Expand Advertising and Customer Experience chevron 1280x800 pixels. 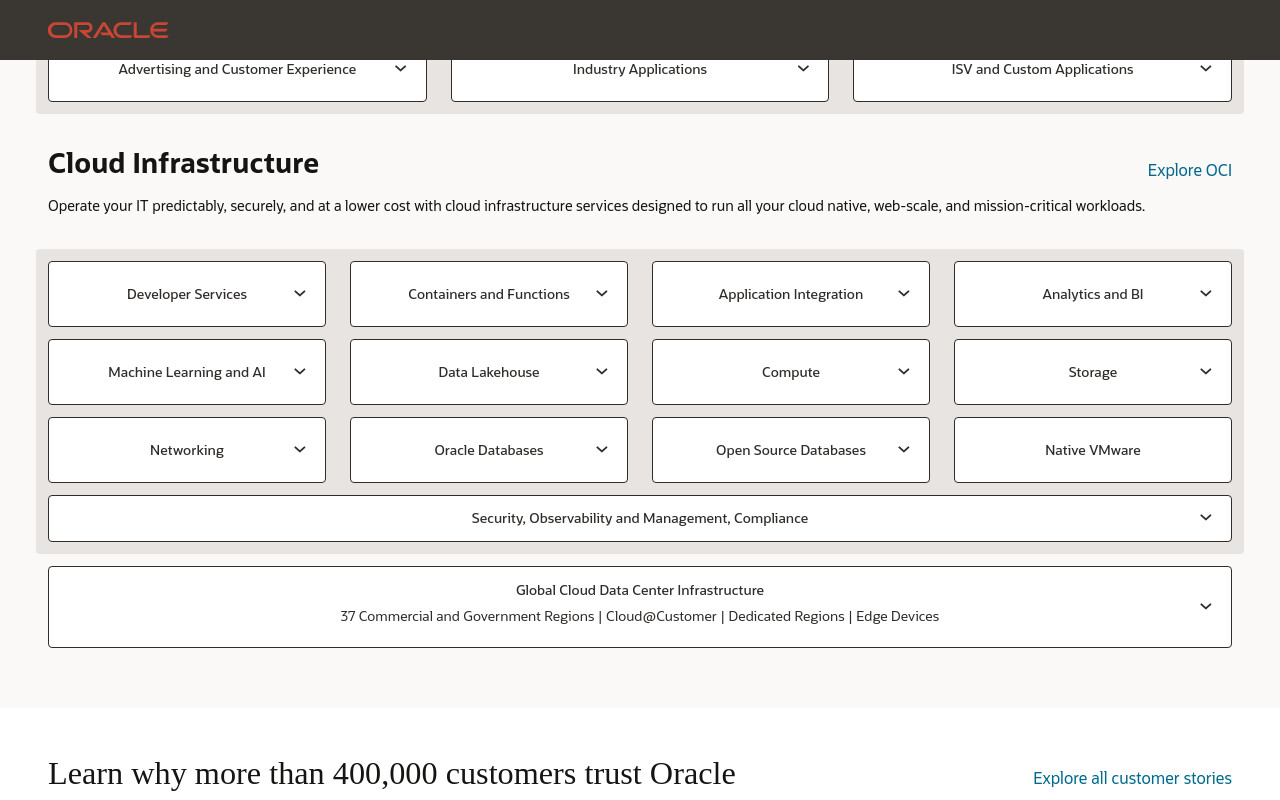[x=400, y=69]
